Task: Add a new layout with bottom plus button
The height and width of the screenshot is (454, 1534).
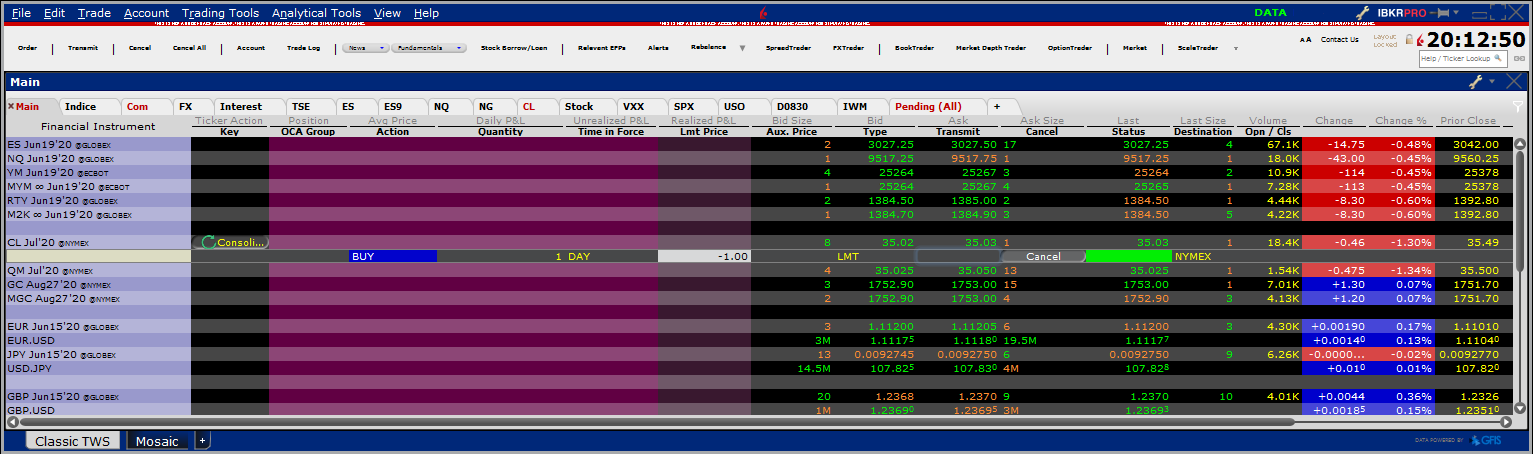Action: pos(202,441)
